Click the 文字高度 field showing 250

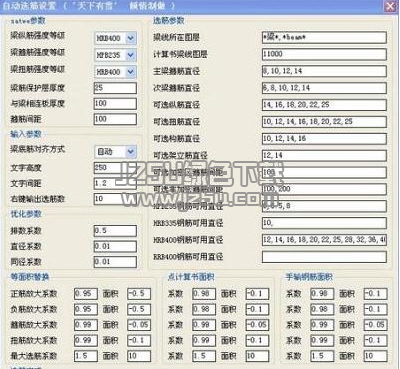tap(115, 168)
